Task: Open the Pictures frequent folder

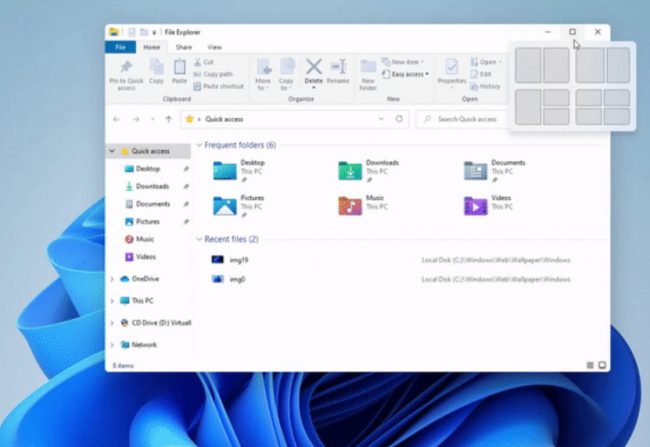Action: point(239,206)
